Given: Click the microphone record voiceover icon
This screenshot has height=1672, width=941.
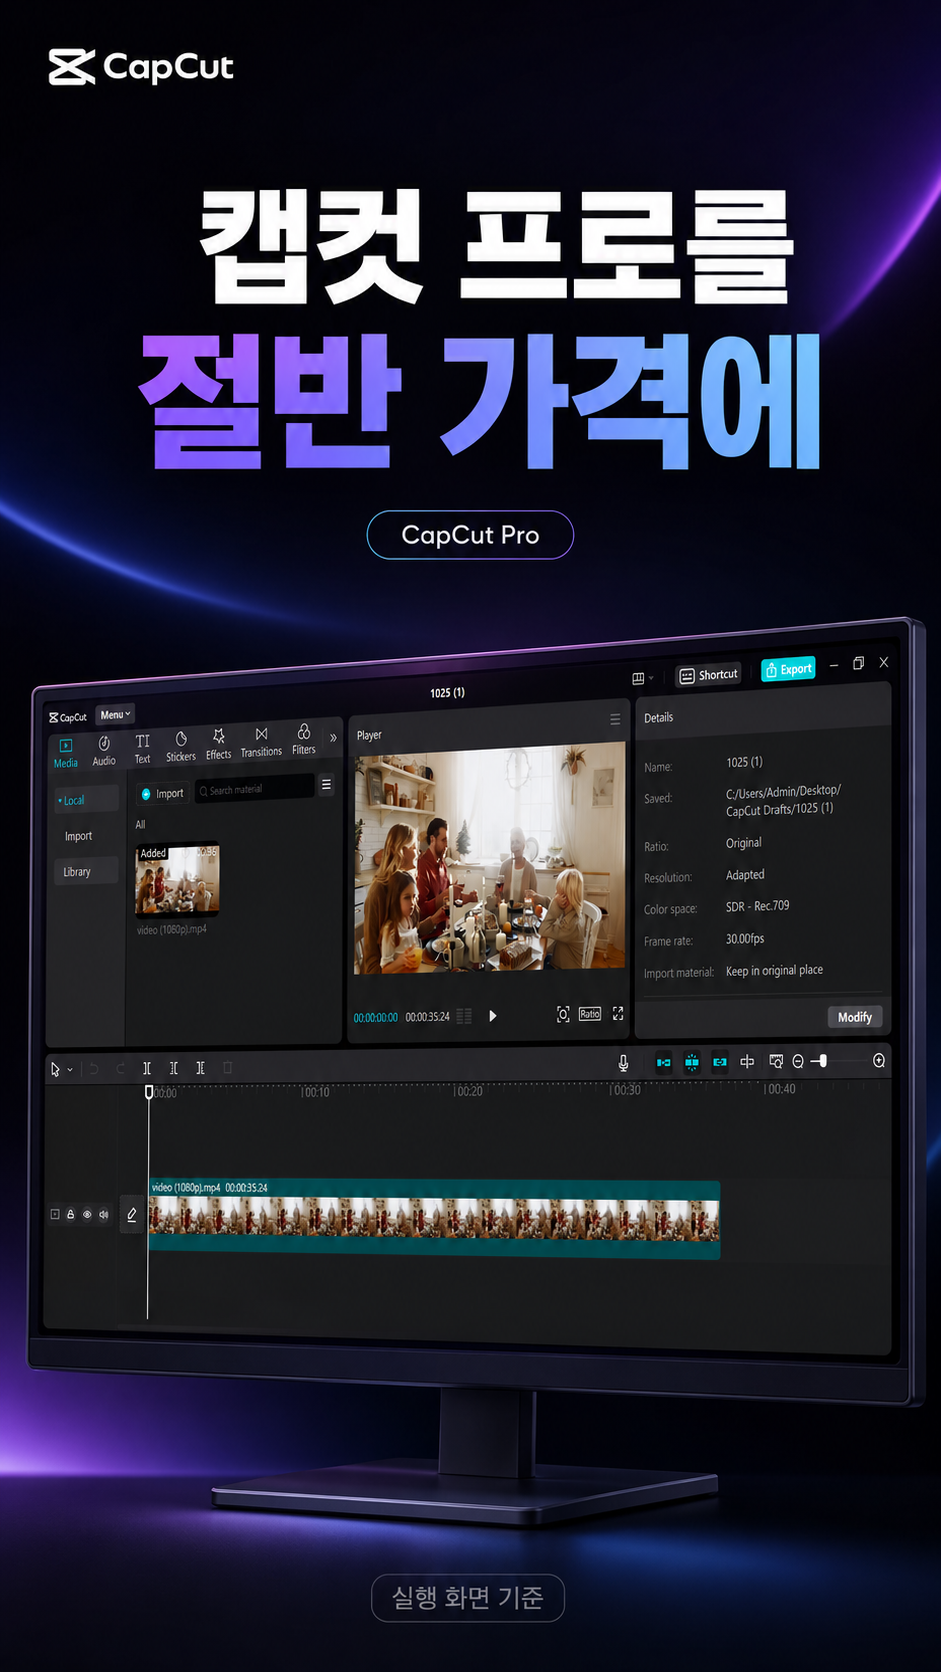Looking at the screenshot, I should [623, 1063].
